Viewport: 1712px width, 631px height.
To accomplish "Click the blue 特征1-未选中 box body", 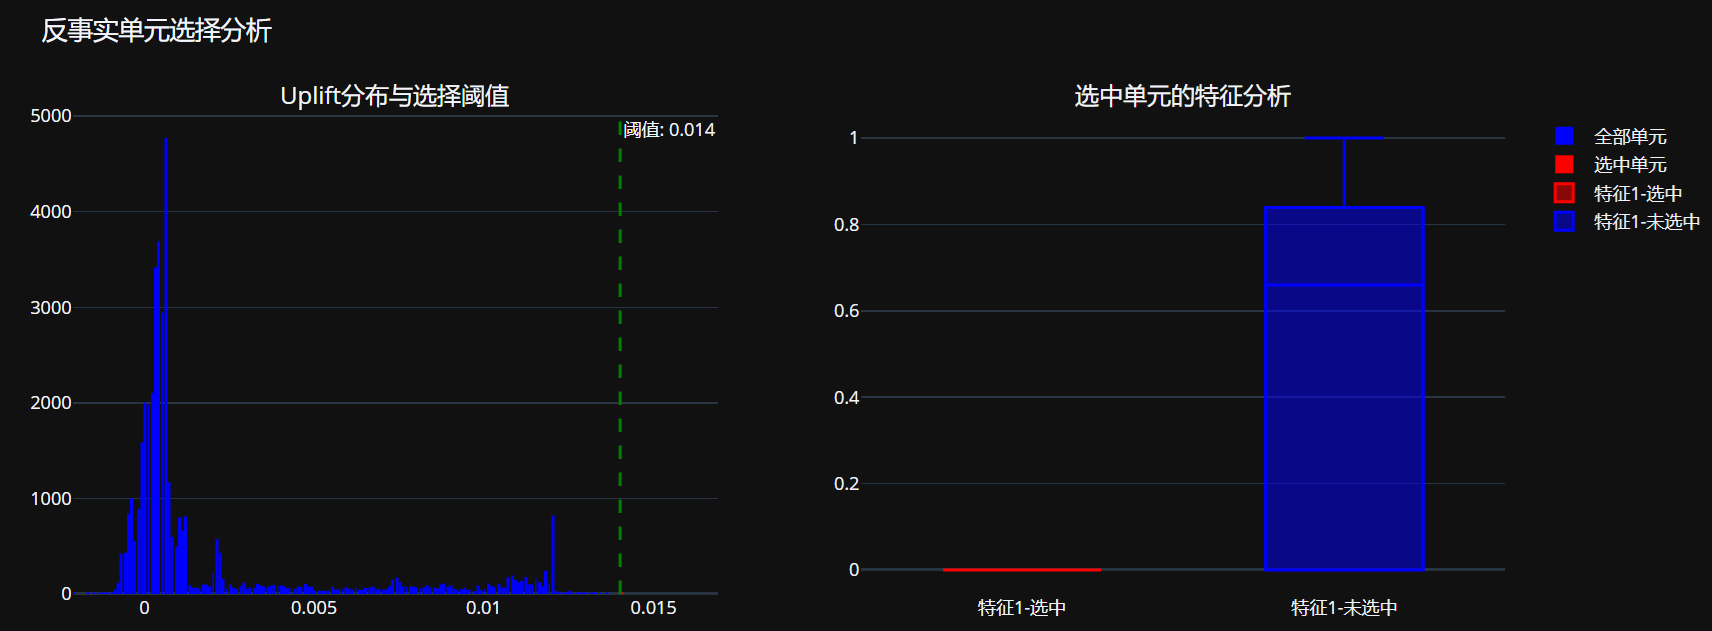I will 1344,430.
